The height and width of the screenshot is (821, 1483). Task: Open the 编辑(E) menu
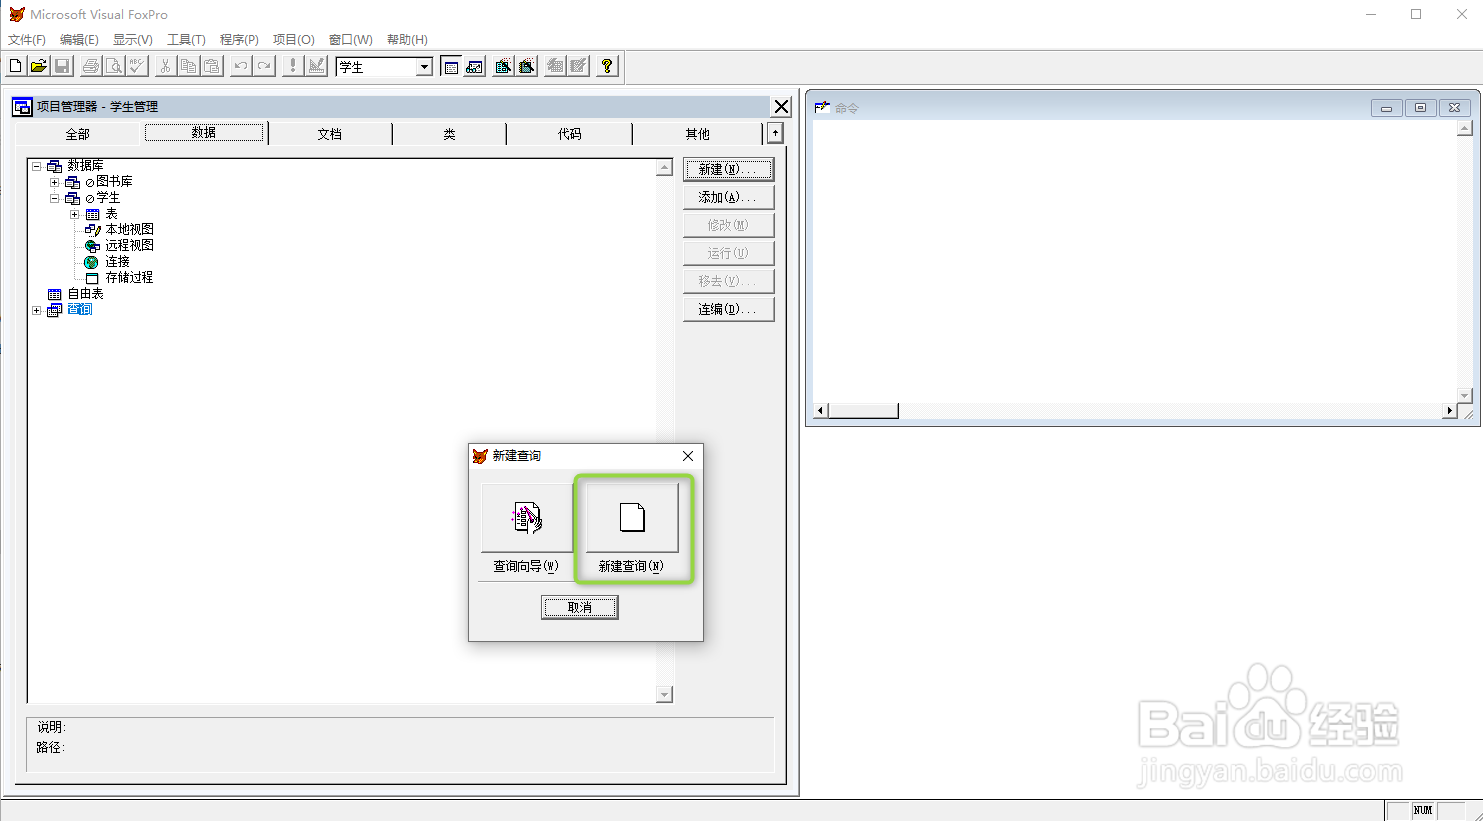tap(79, 40)
